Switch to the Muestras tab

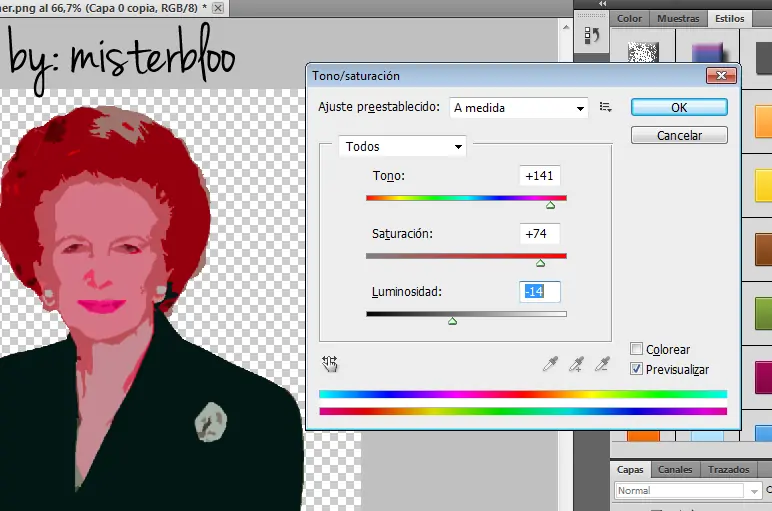tap(678, 19)
